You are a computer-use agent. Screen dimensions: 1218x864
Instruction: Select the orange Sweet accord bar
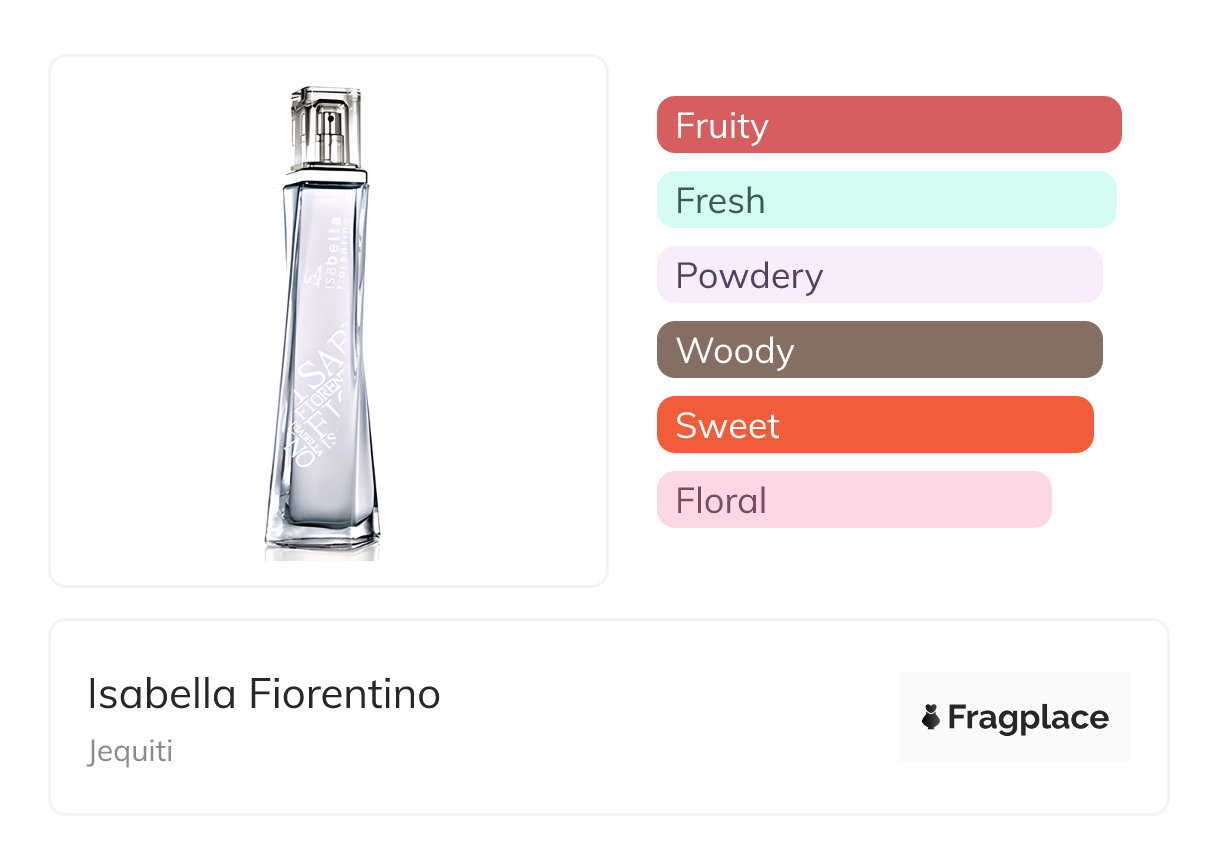coord(875,425)
